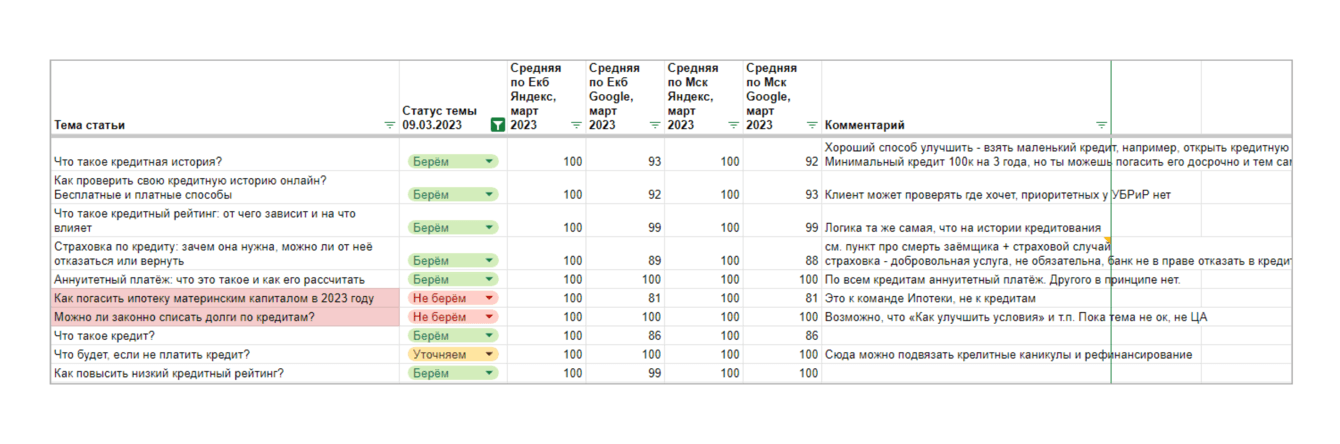Click filter icon in "Тема статьи" header
The image size is (1340, 444).
click(x=389, y=126)
